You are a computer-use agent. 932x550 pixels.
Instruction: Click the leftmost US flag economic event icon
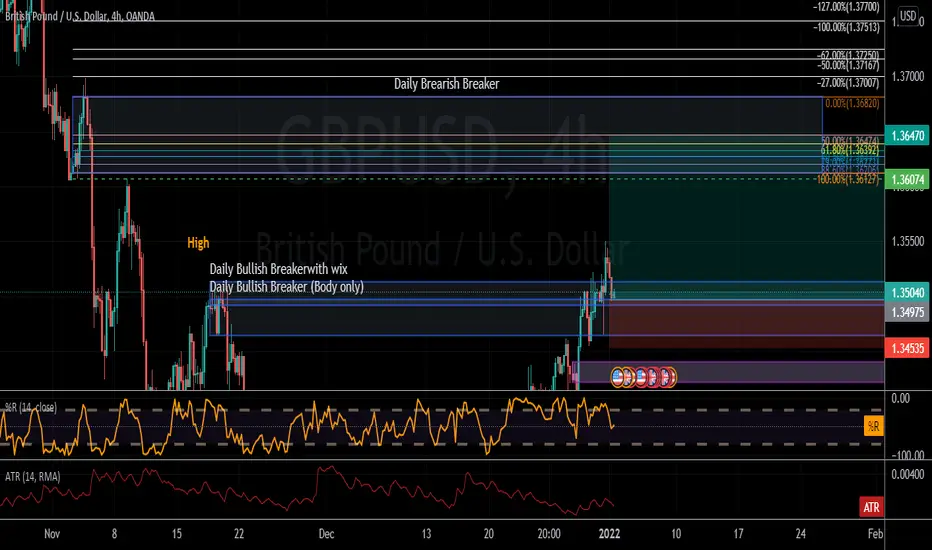coord(618,376)
